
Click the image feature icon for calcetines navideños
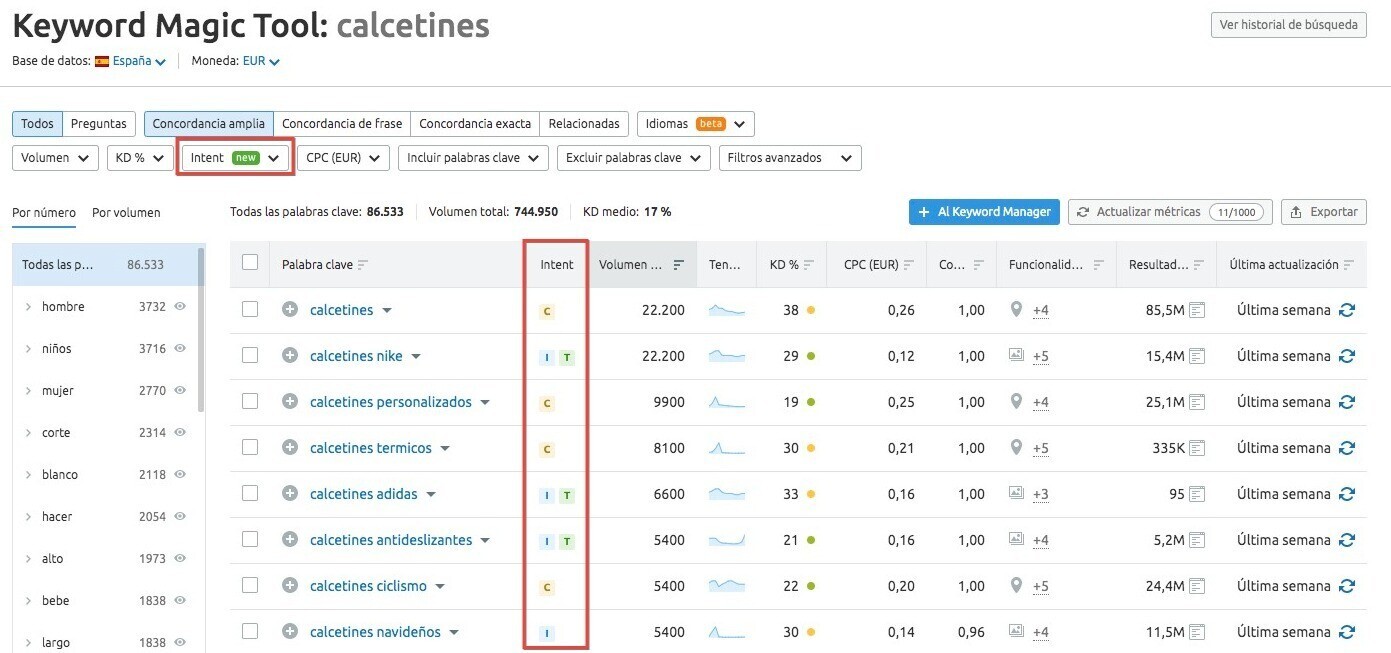1016,632
